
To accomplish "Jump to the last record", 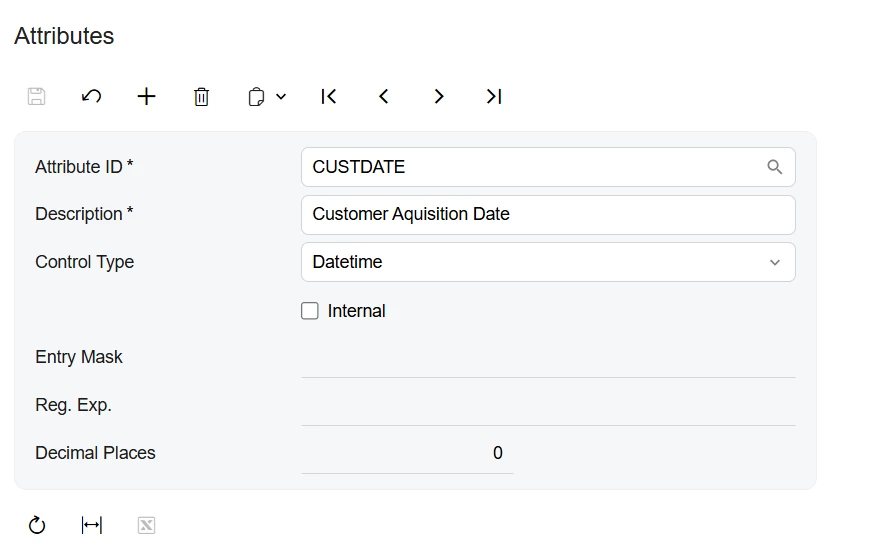I will [x=493, y=96].
